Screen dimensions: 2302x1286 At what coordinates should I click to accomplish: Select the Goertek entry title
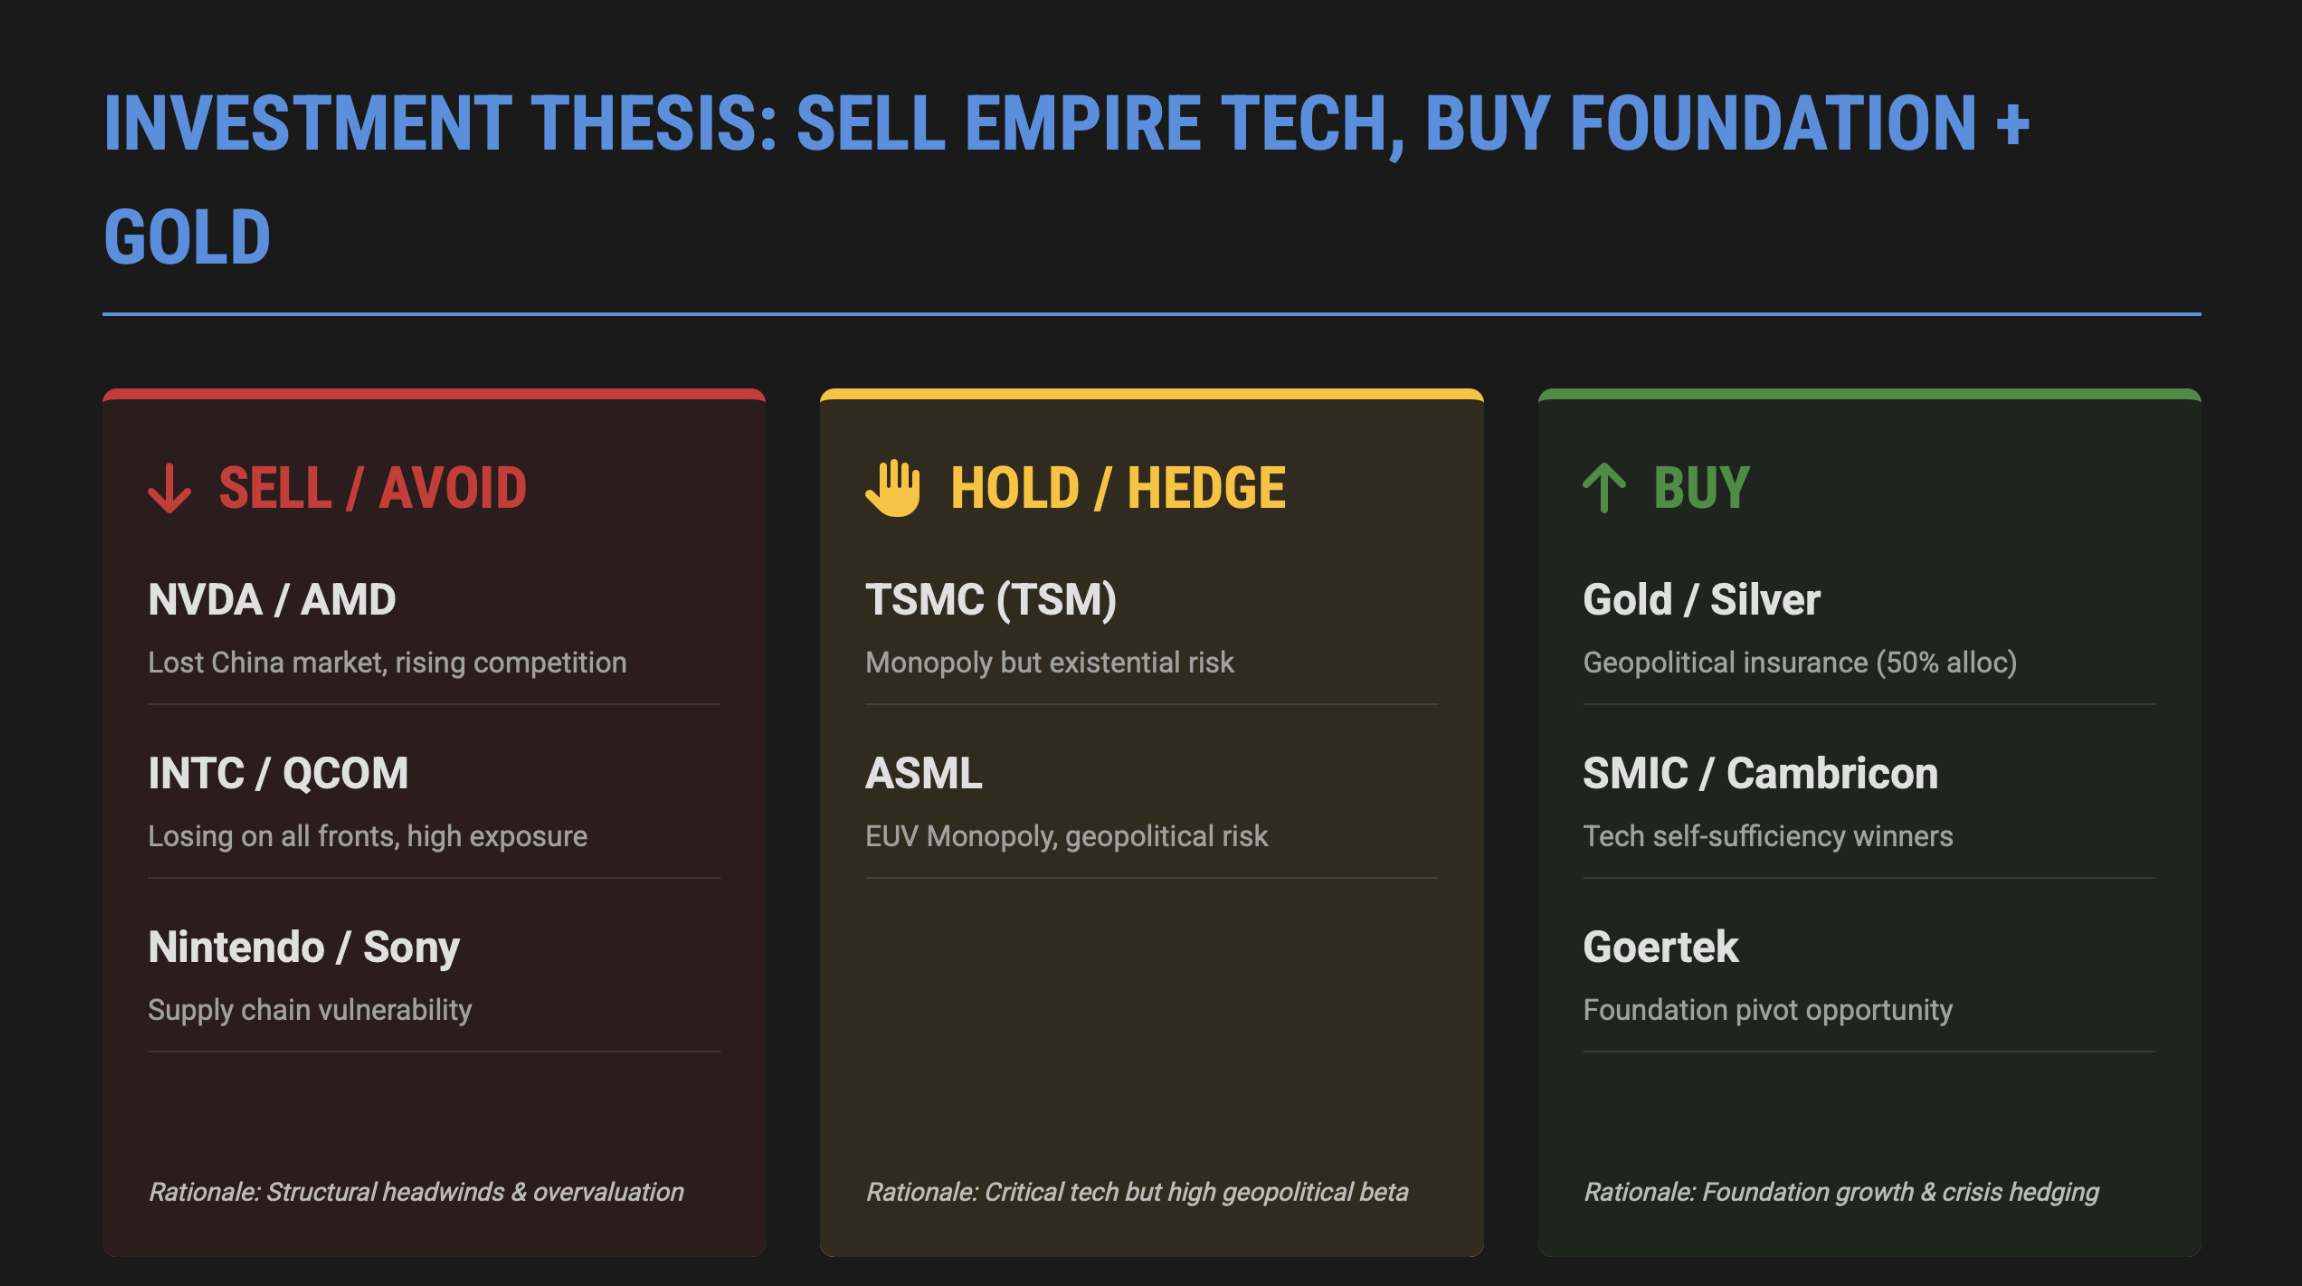(x=1660, y=947)
